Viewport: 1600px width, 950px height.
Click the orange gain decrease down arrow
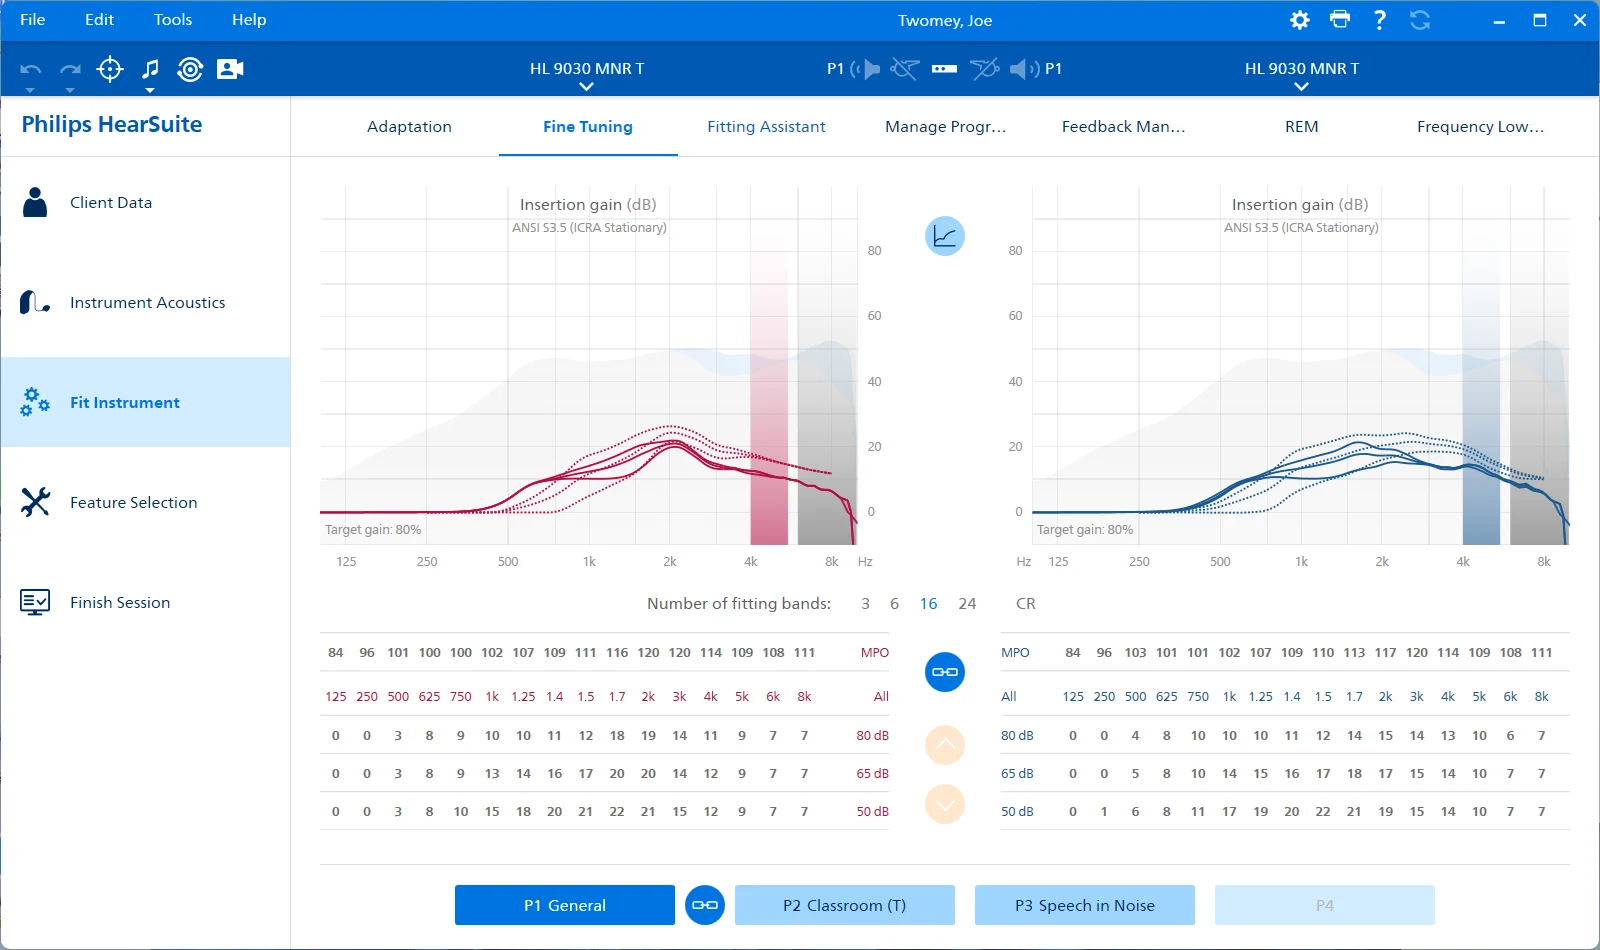pos(945,804)
